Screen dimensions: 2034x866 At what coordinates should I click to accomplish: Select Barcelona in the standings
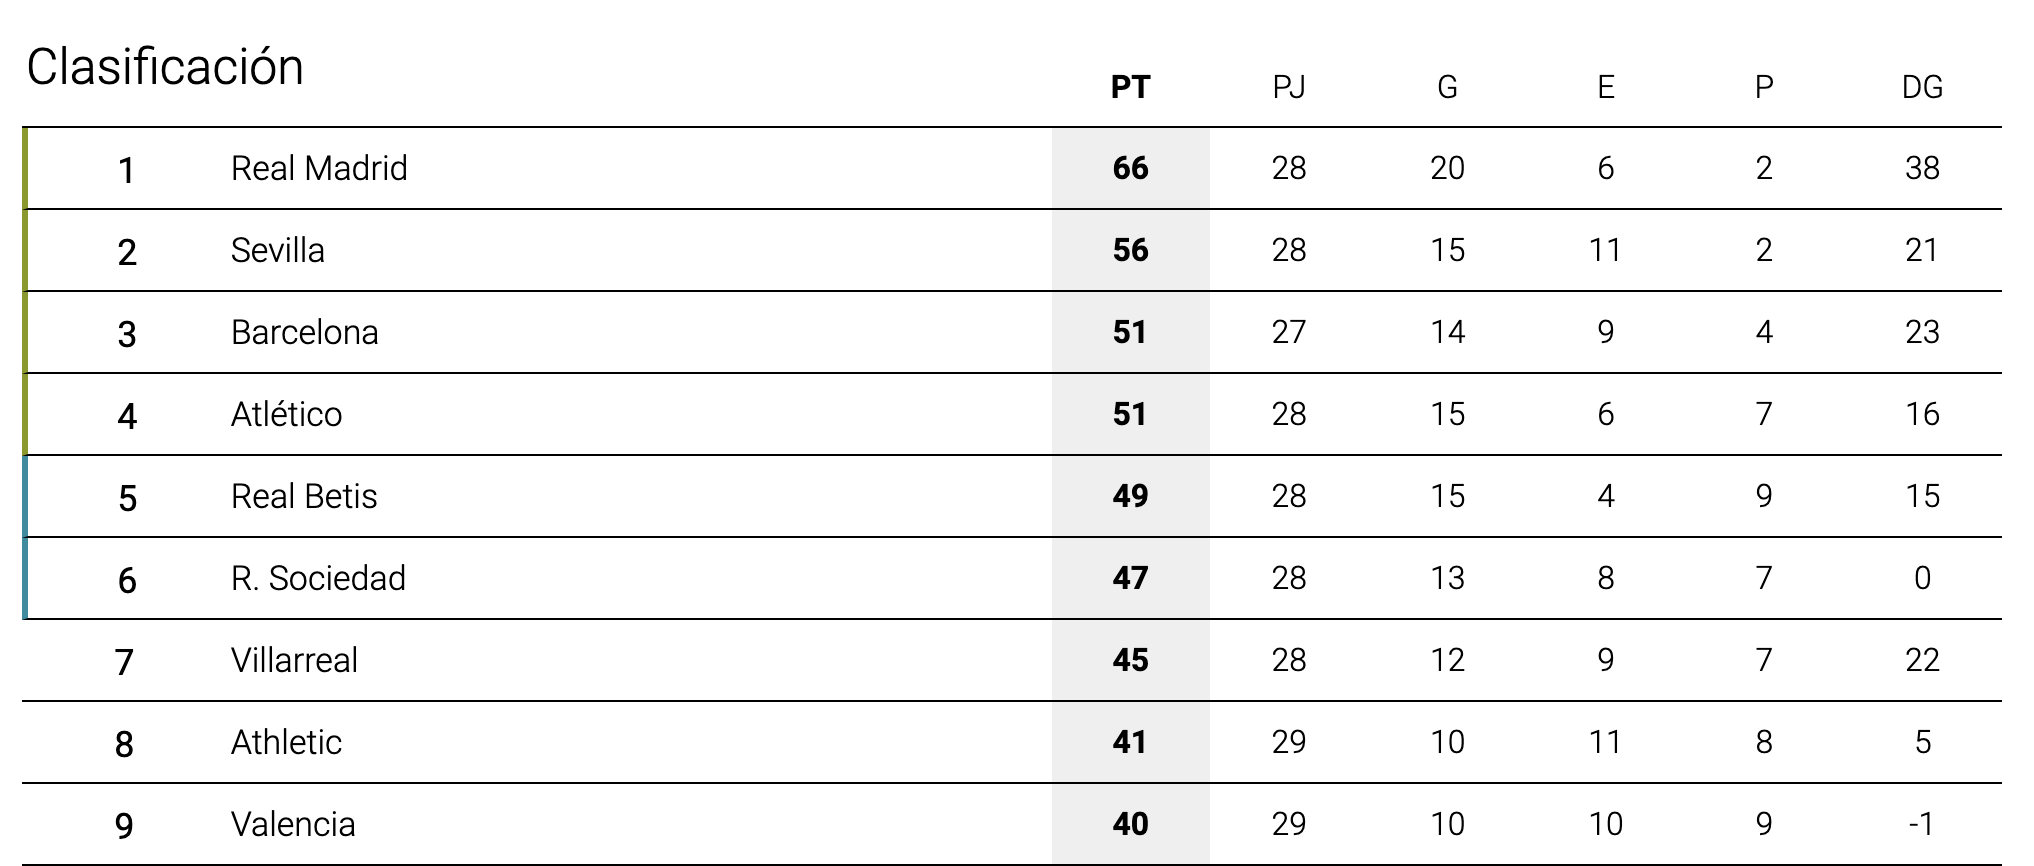(305, 332)
